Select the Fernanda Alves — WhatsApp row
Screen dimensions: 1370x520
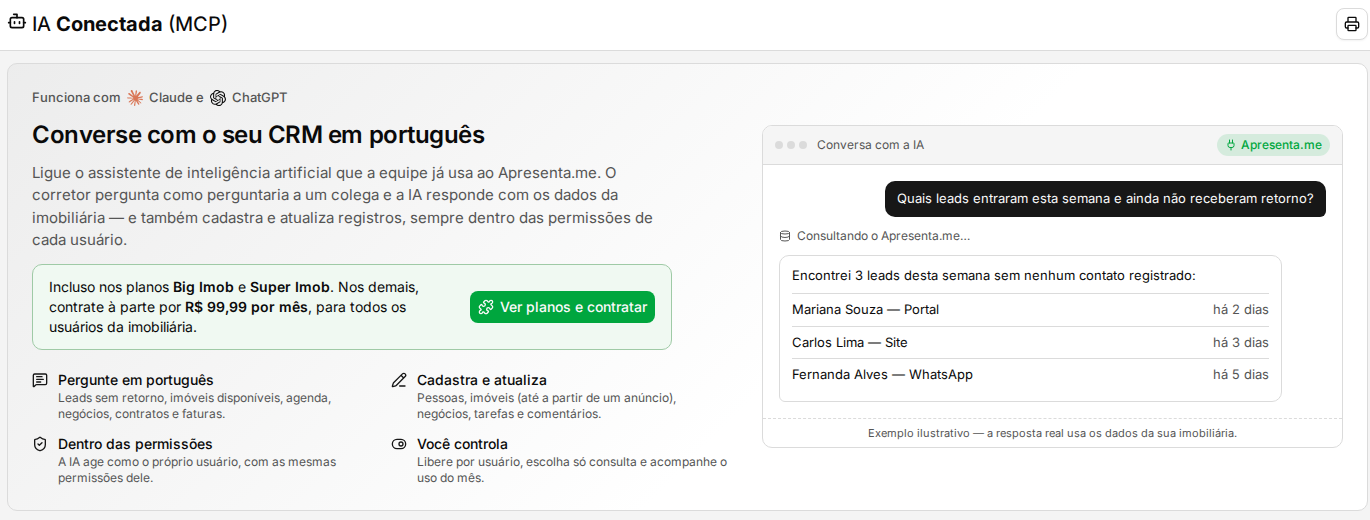[1030, 375]
